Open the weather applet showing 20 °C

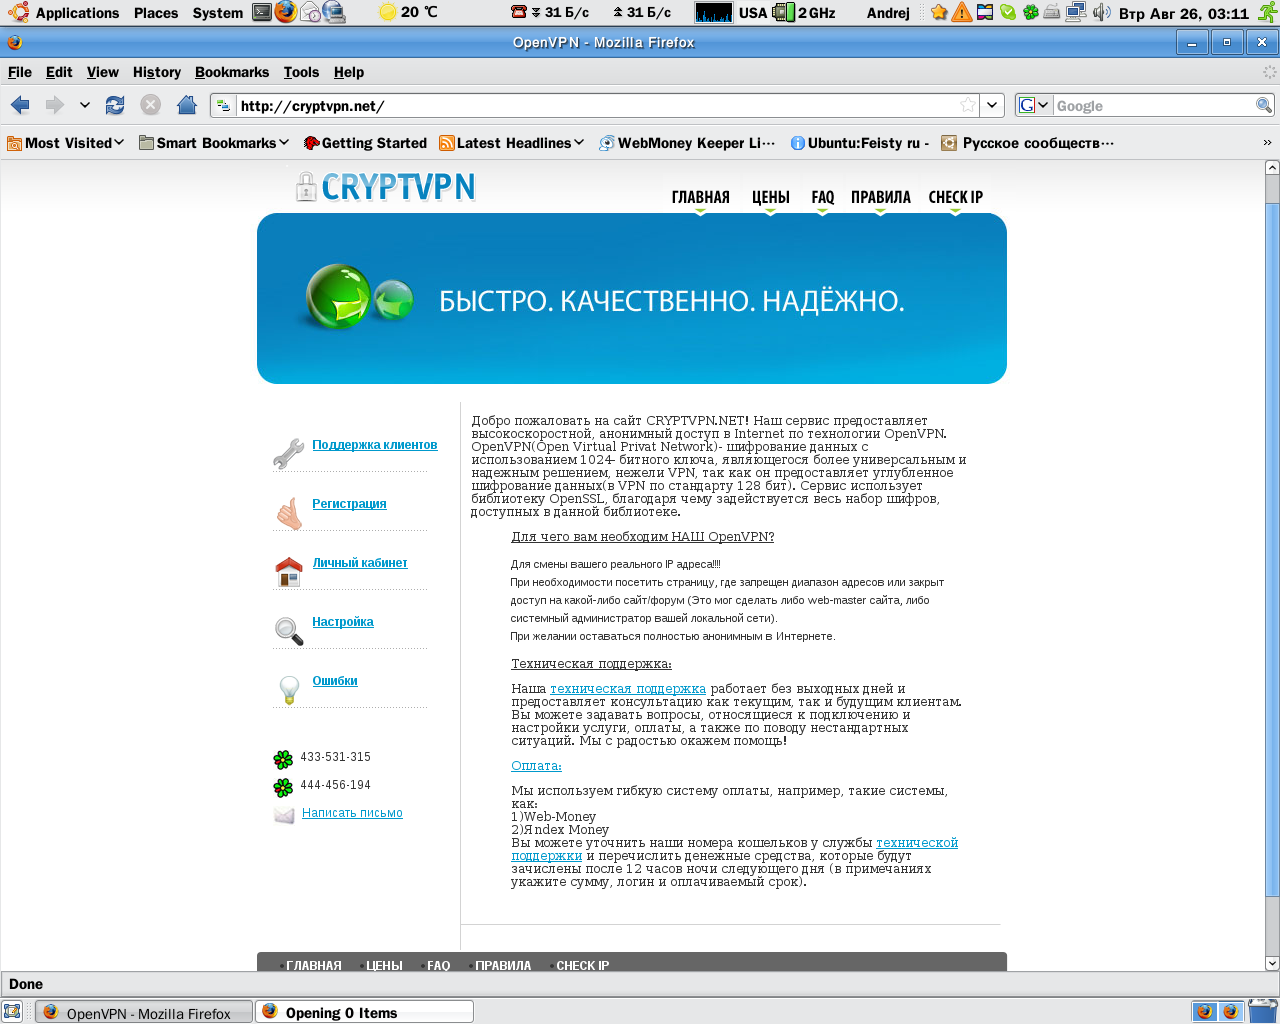point(408,12)
